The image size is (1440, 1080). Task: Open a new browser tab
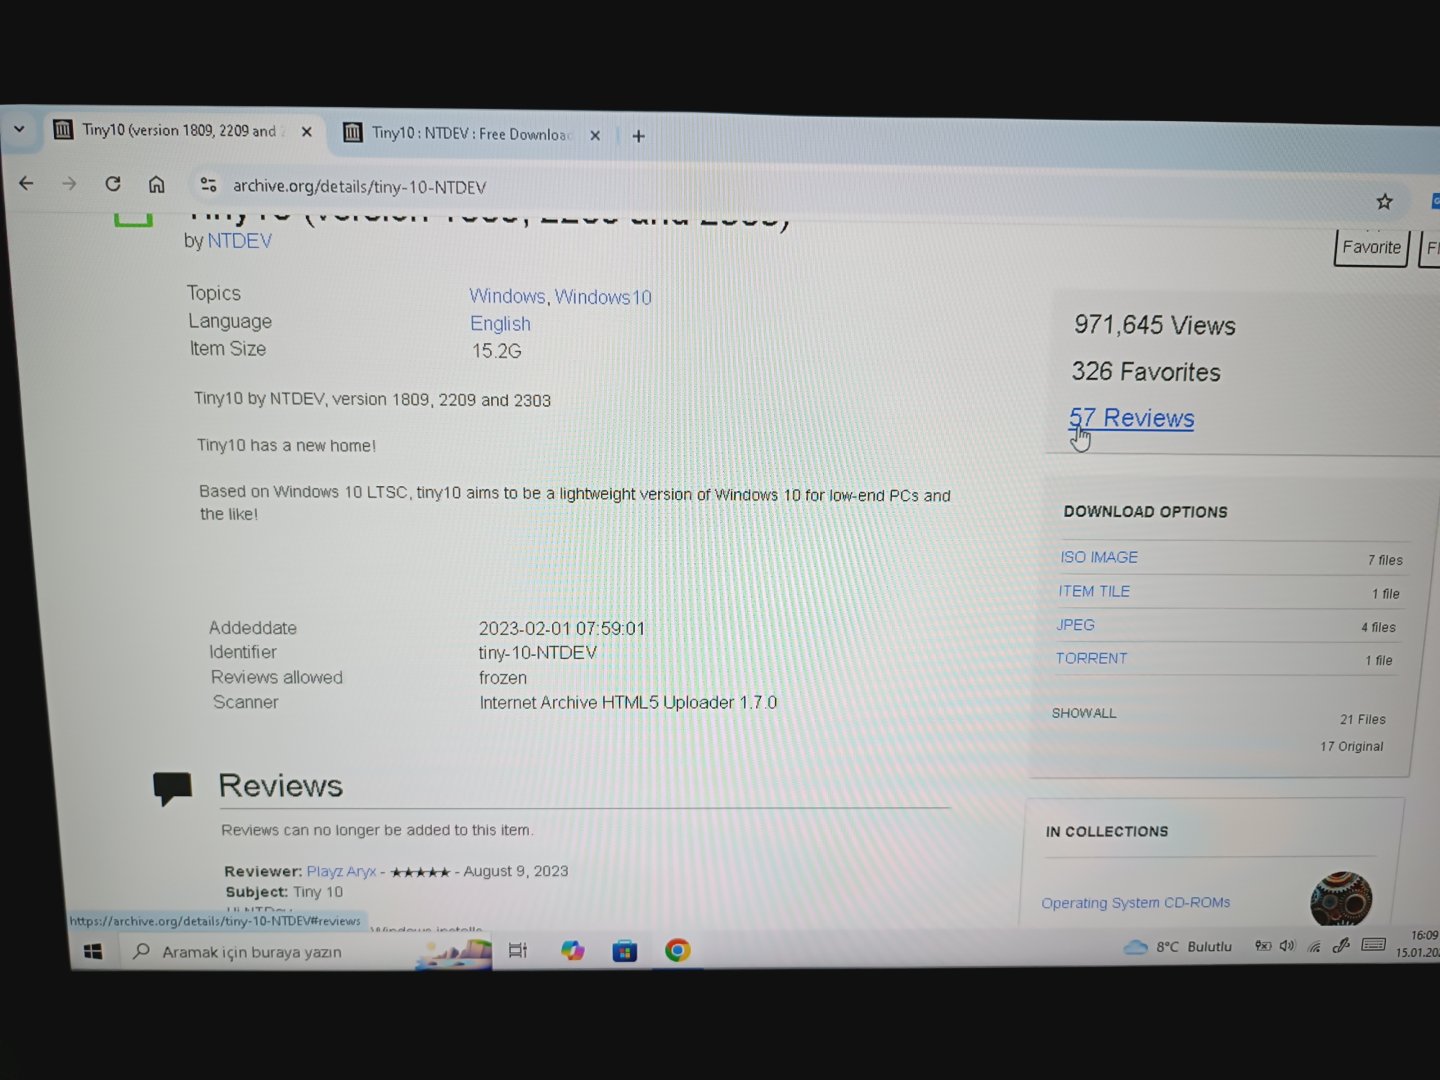coord(639,136)
